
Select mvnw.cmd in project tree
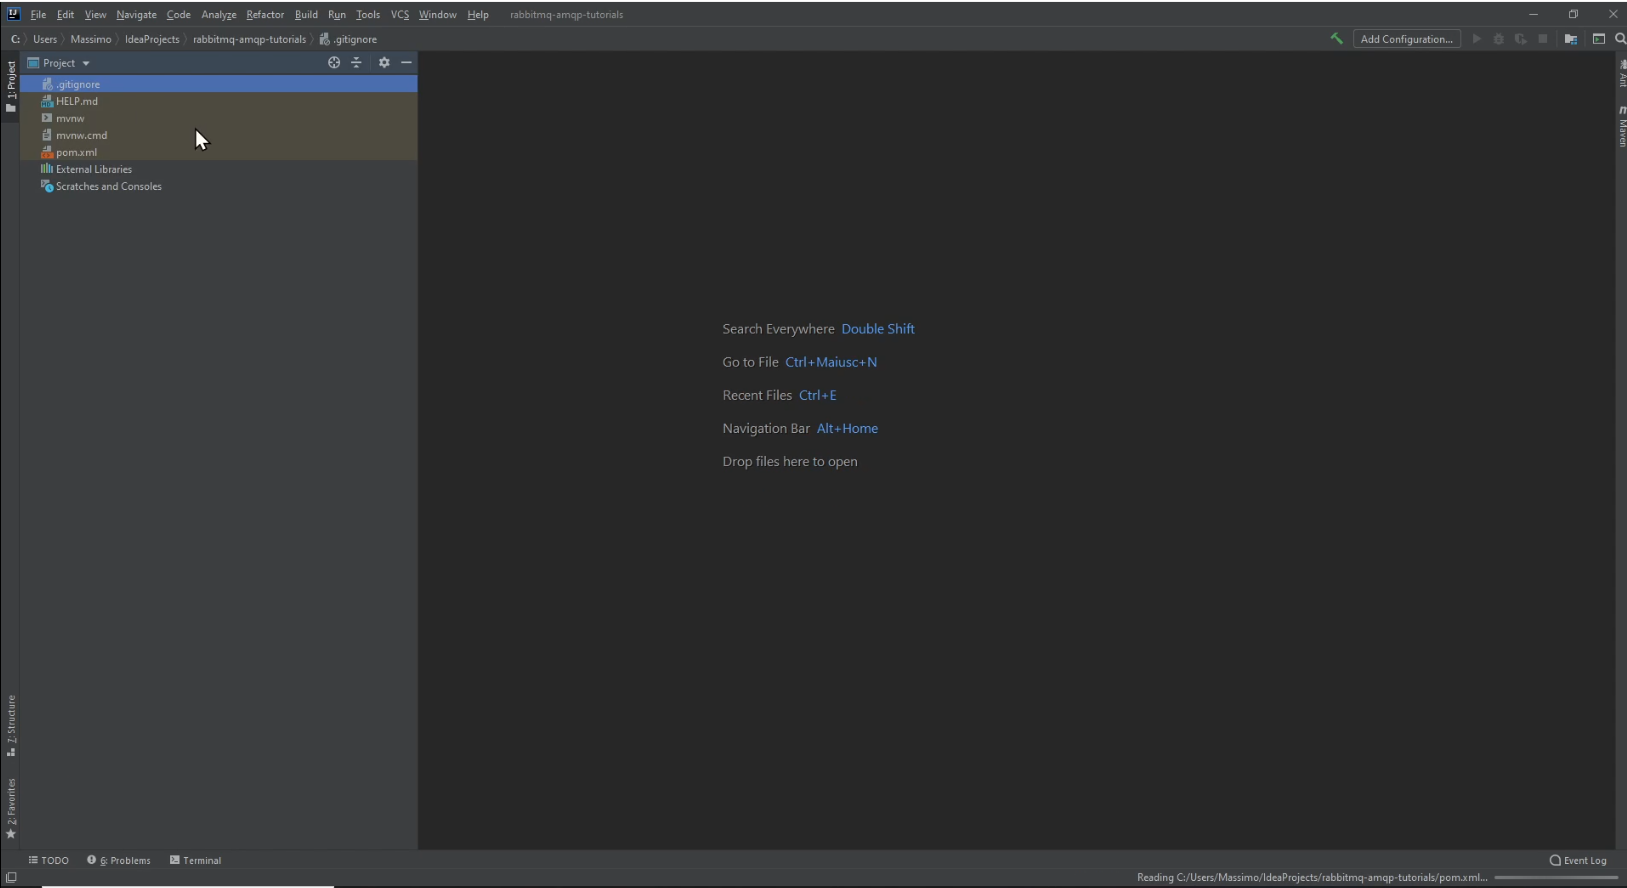pos(218,135)
